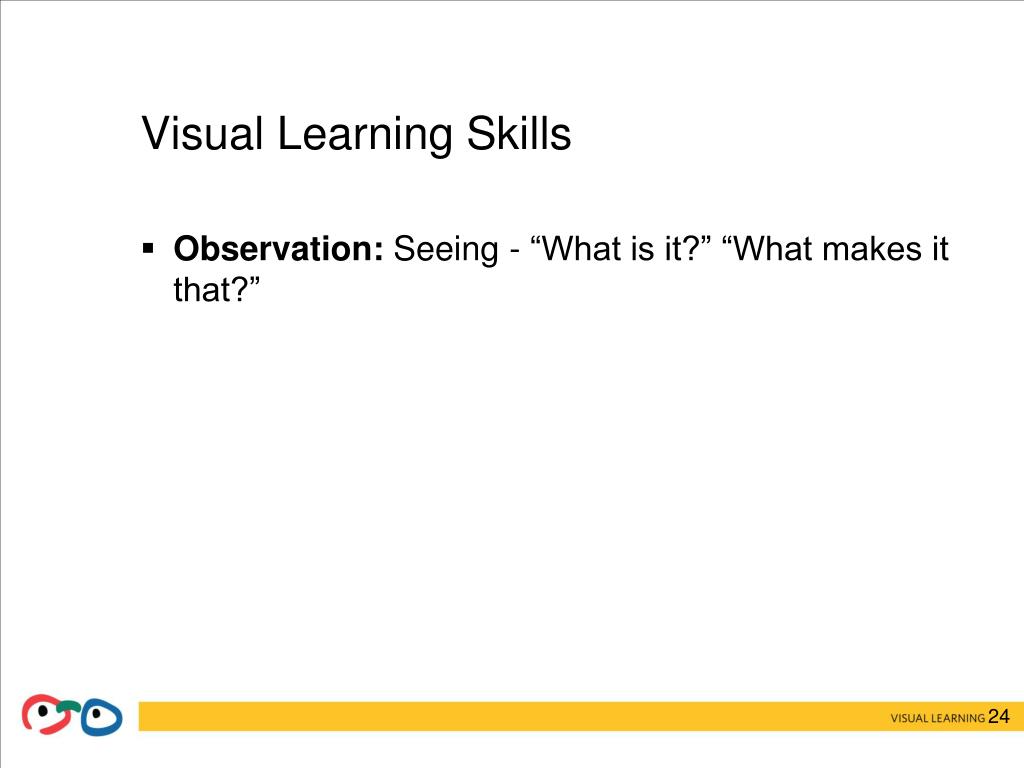Click the word Learning in the title
Image resolution: width=1024 pixels, height=768 pixels.
pos(365,135)
